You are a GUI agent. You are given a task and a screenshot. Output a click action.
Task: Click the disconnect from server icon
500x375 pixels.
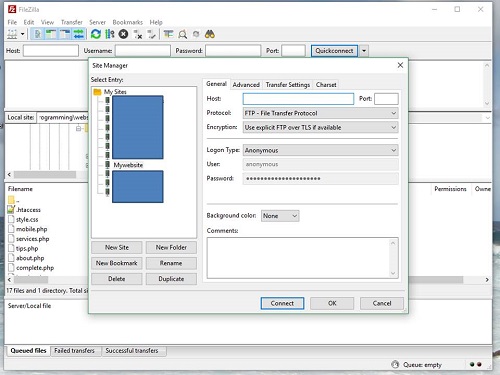[x=138, y=34]
